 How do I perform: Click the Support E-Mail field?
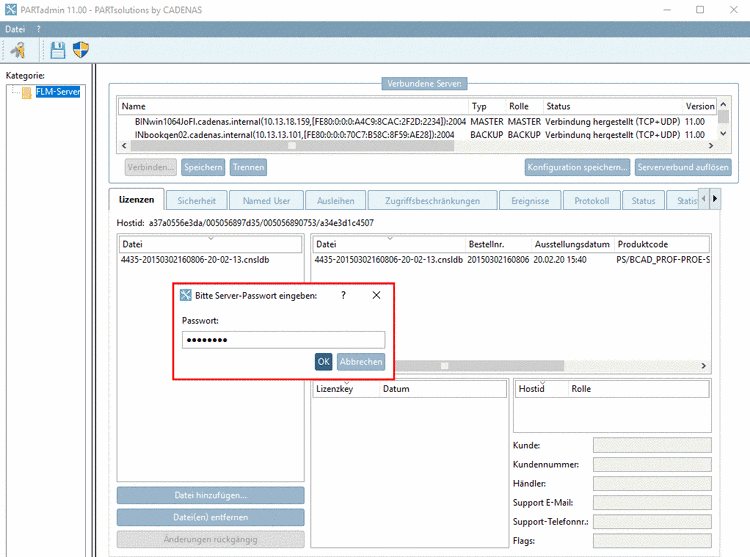652,502
